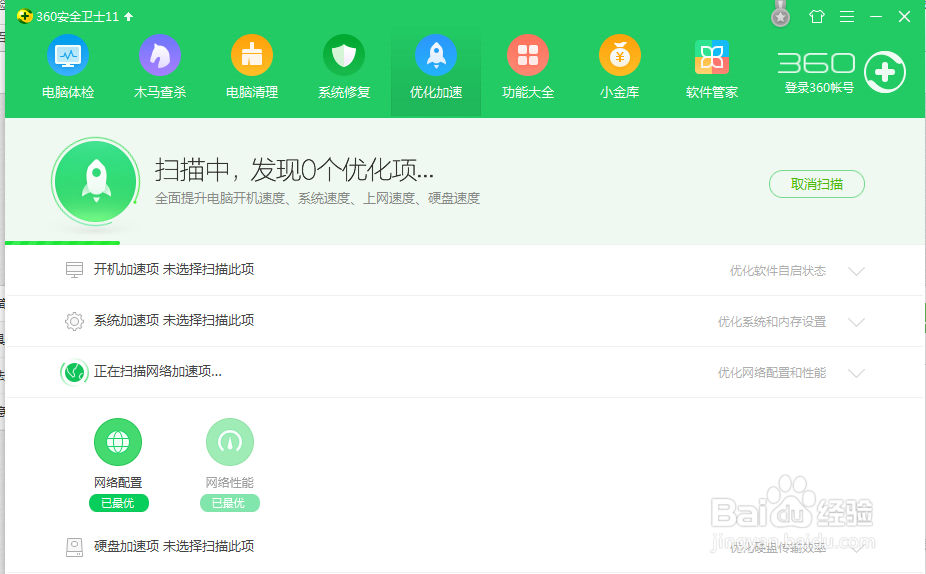Click the 扫描中，发现0个优化项 heading
This screenshot has width=926, height=574.
click(294, 170)
